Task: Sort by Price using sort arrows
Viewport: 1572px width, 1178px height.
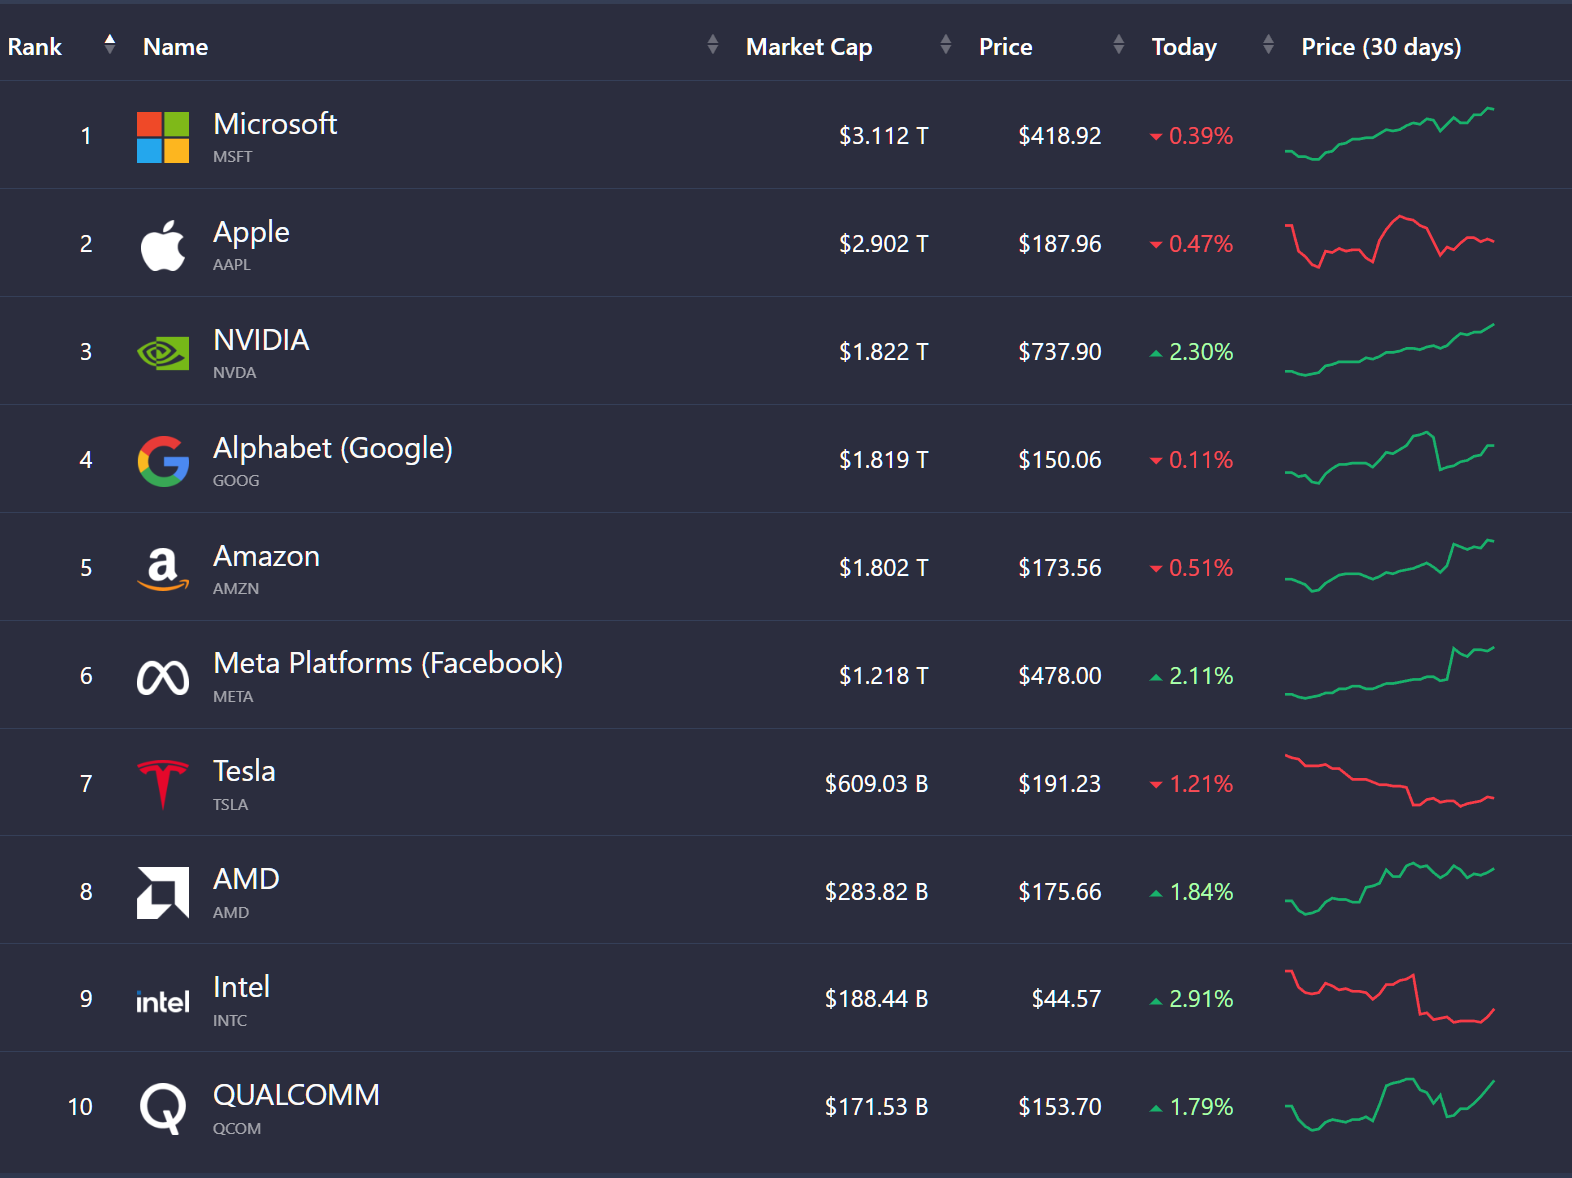Action: (x=1118, y=44)
